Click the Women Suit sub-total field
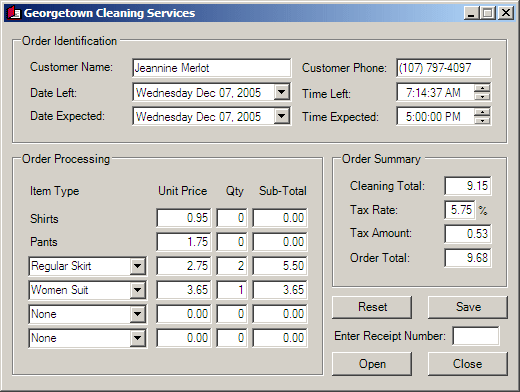The height and width of the screenshot is (392, 520). pyautogui.click(x=280, y=290)
